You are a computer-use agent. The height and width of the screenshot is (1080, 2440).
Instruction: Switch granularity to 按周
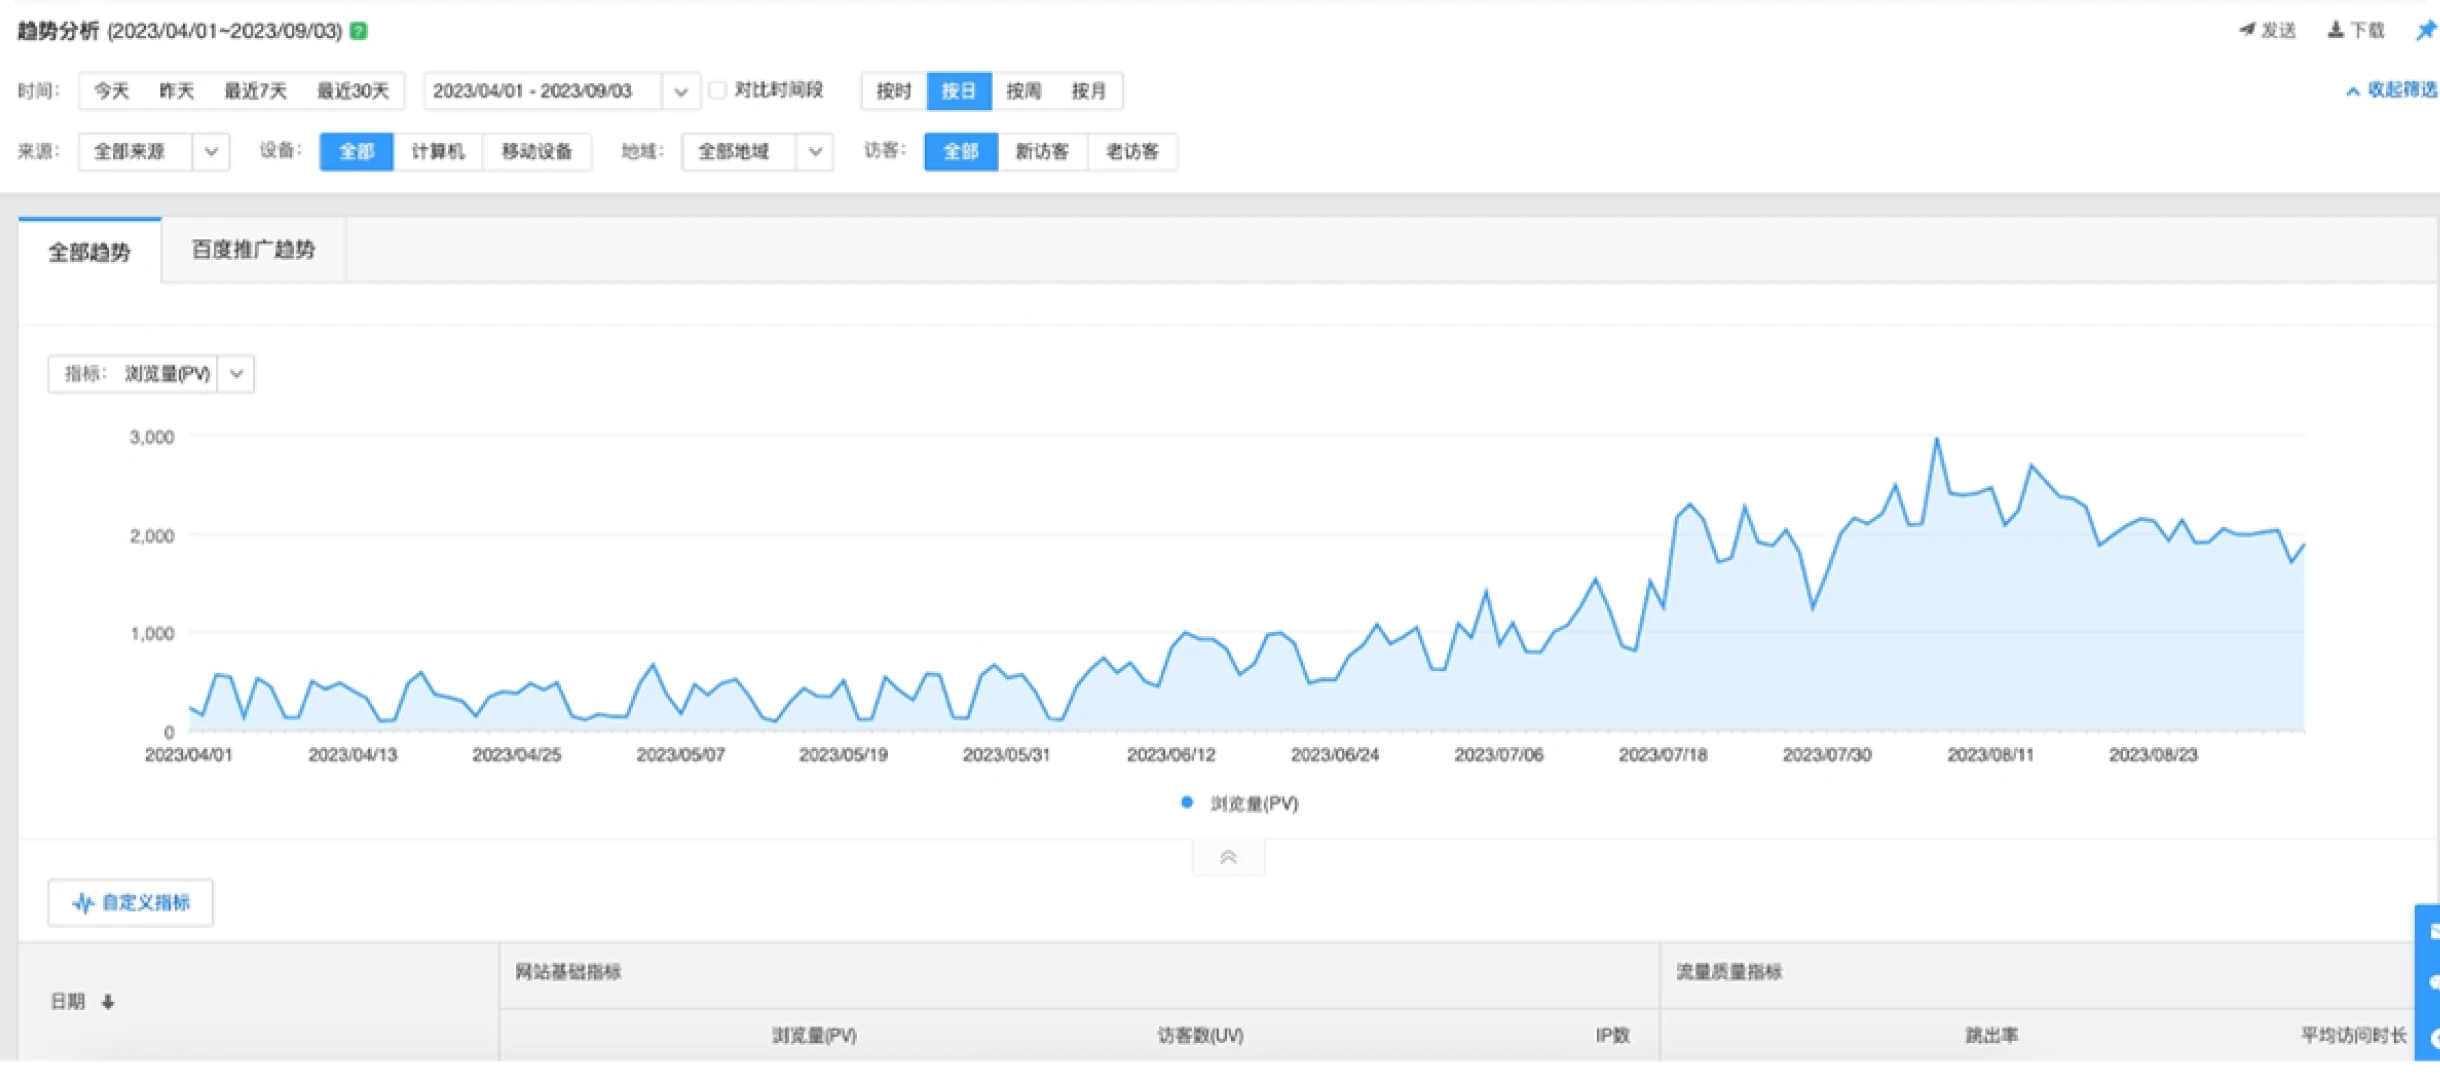(1023, 91)
